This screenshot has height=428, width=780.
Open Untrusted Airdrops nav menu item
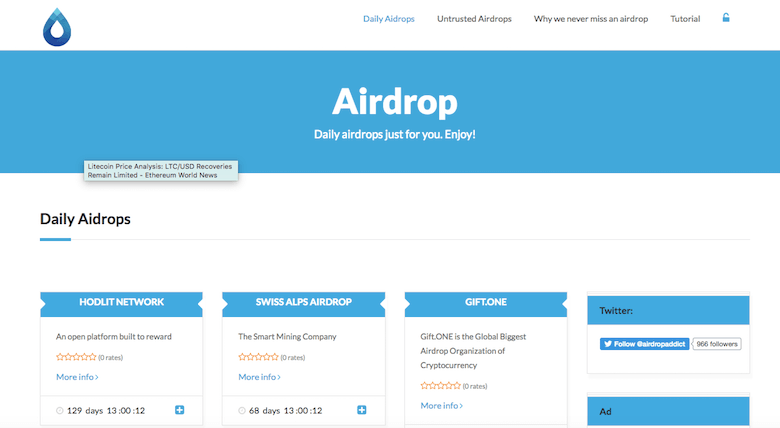474,19
